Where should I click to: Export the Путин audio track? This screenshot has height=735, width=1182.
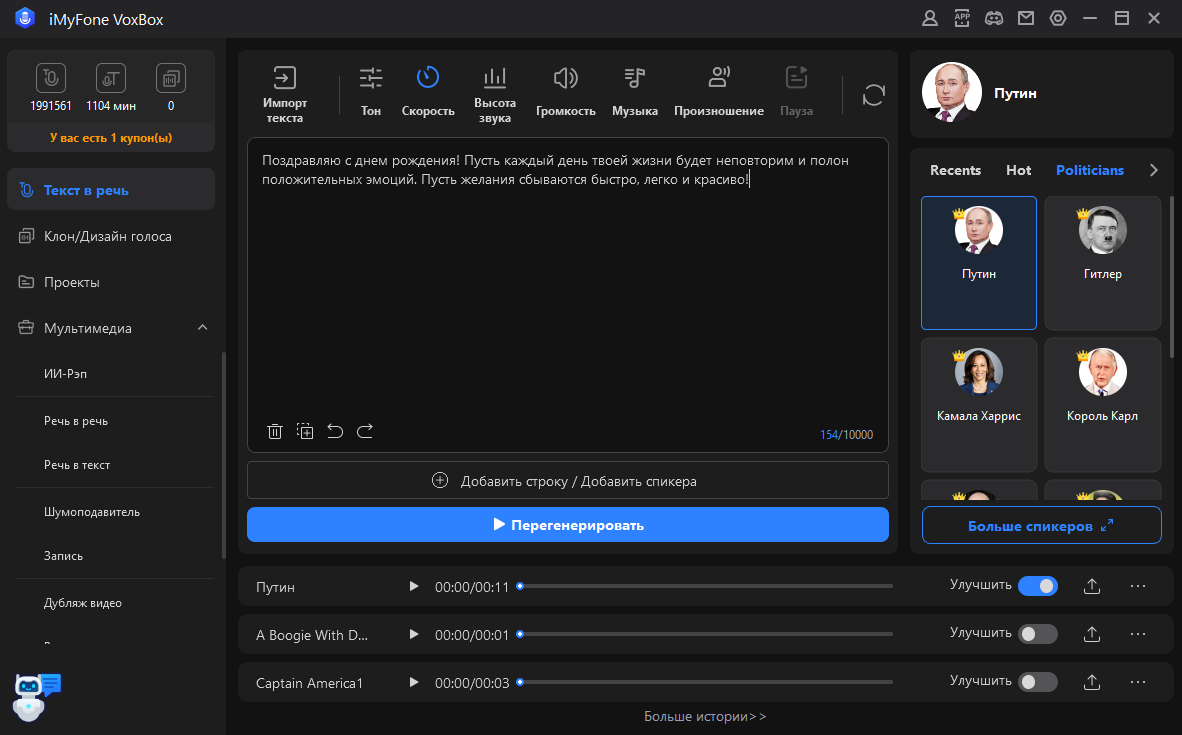[x=1092, y=586]
